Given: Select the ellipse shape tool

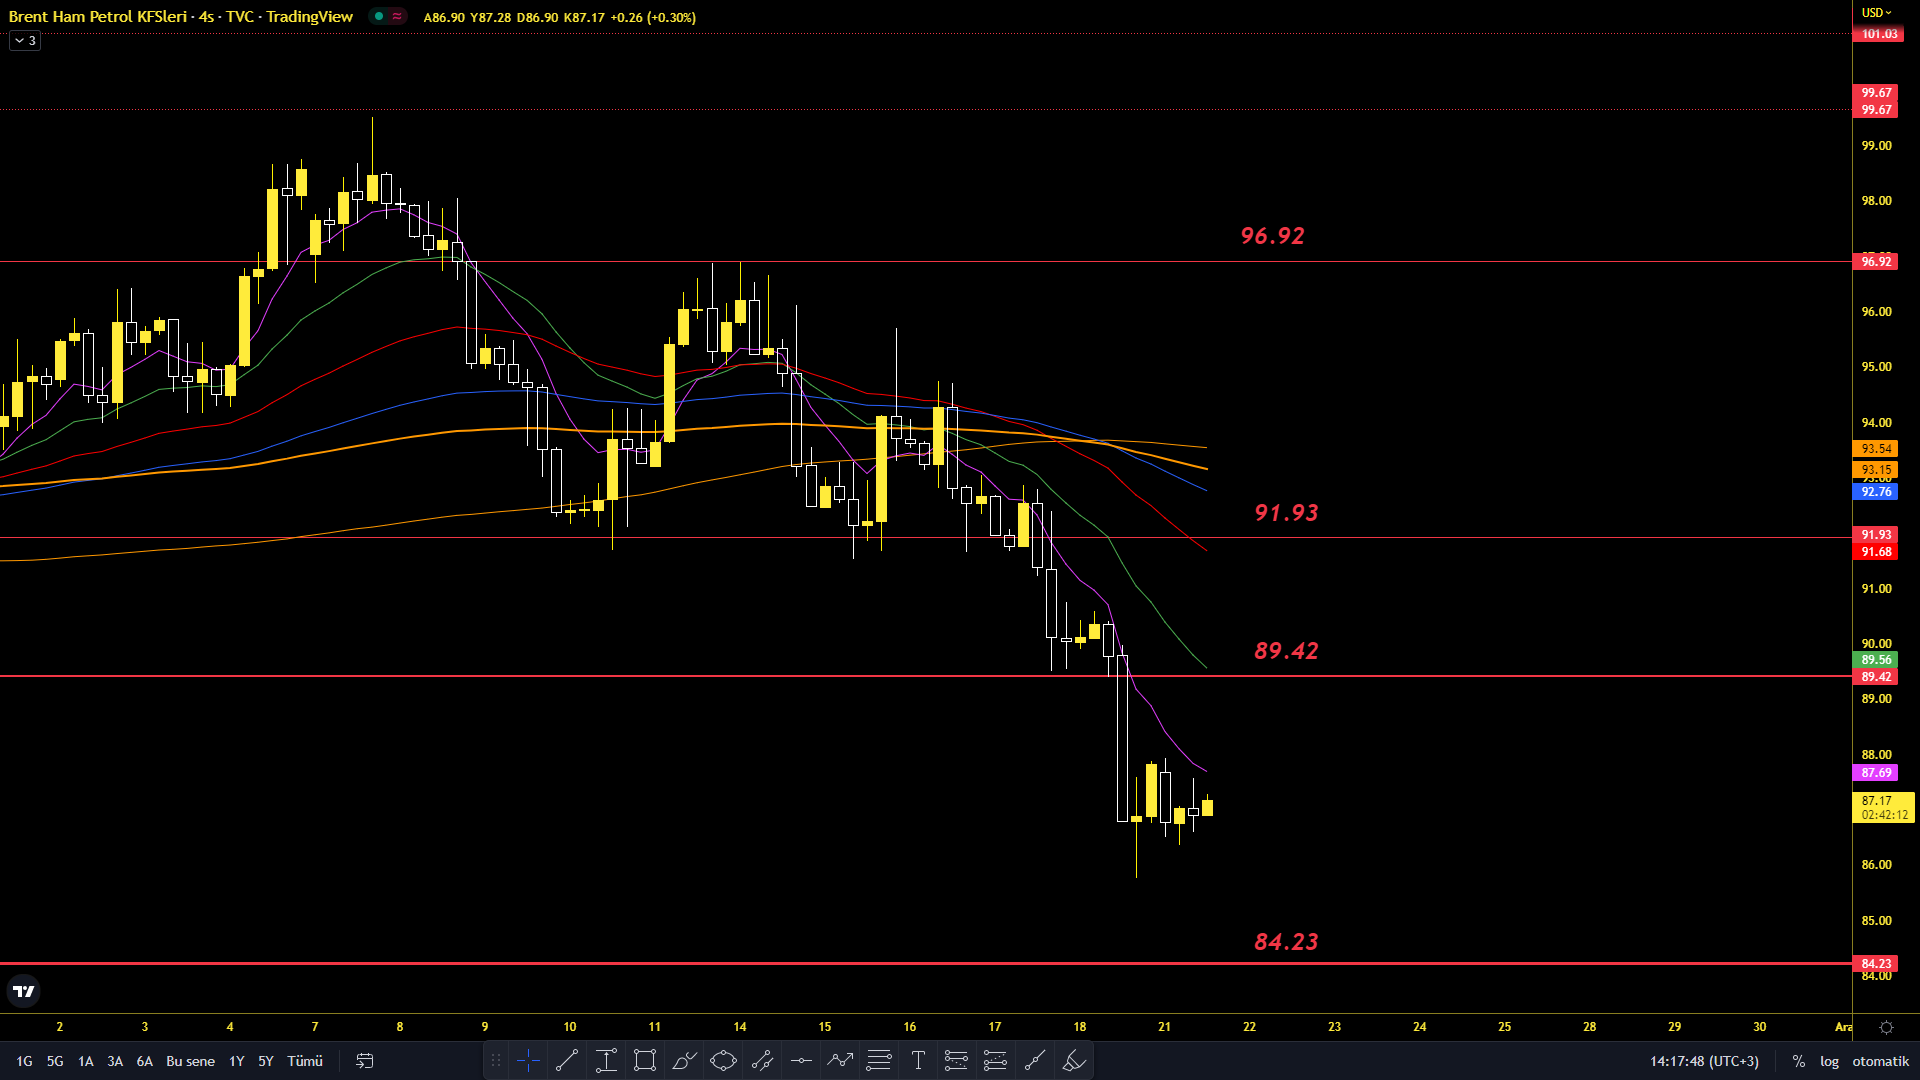Looking at the screenshot, I should pos(723,1061).
